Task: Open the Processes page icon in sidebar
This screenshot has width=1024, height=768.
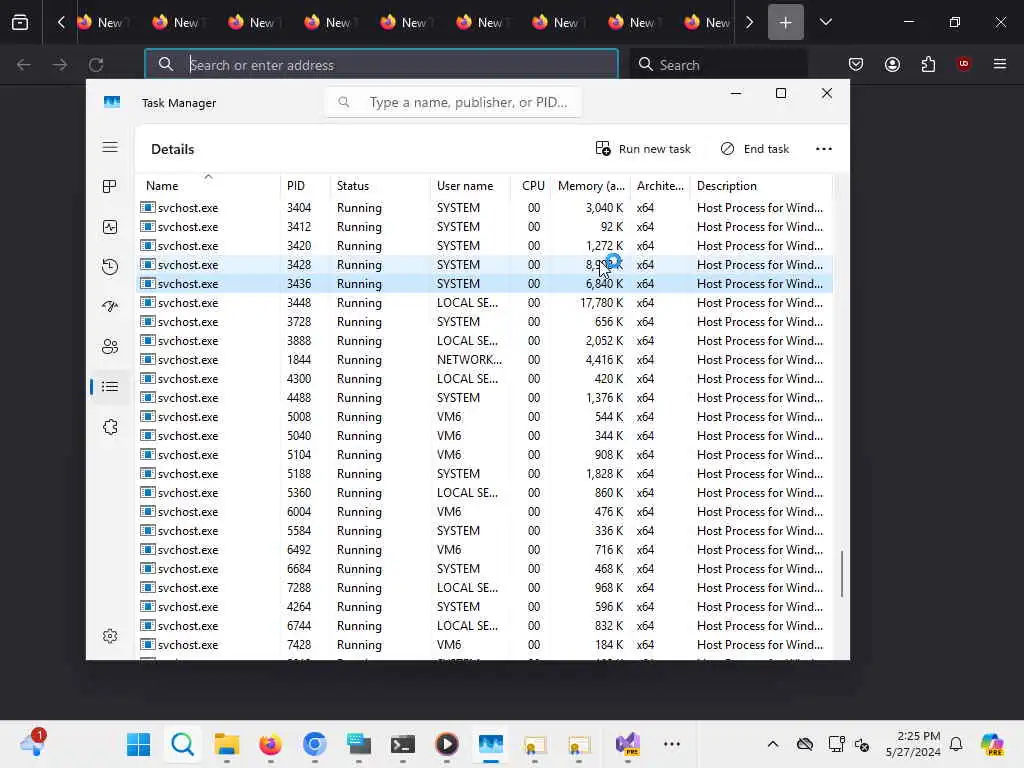Action: pyautogui.click(x=110, y=187)
